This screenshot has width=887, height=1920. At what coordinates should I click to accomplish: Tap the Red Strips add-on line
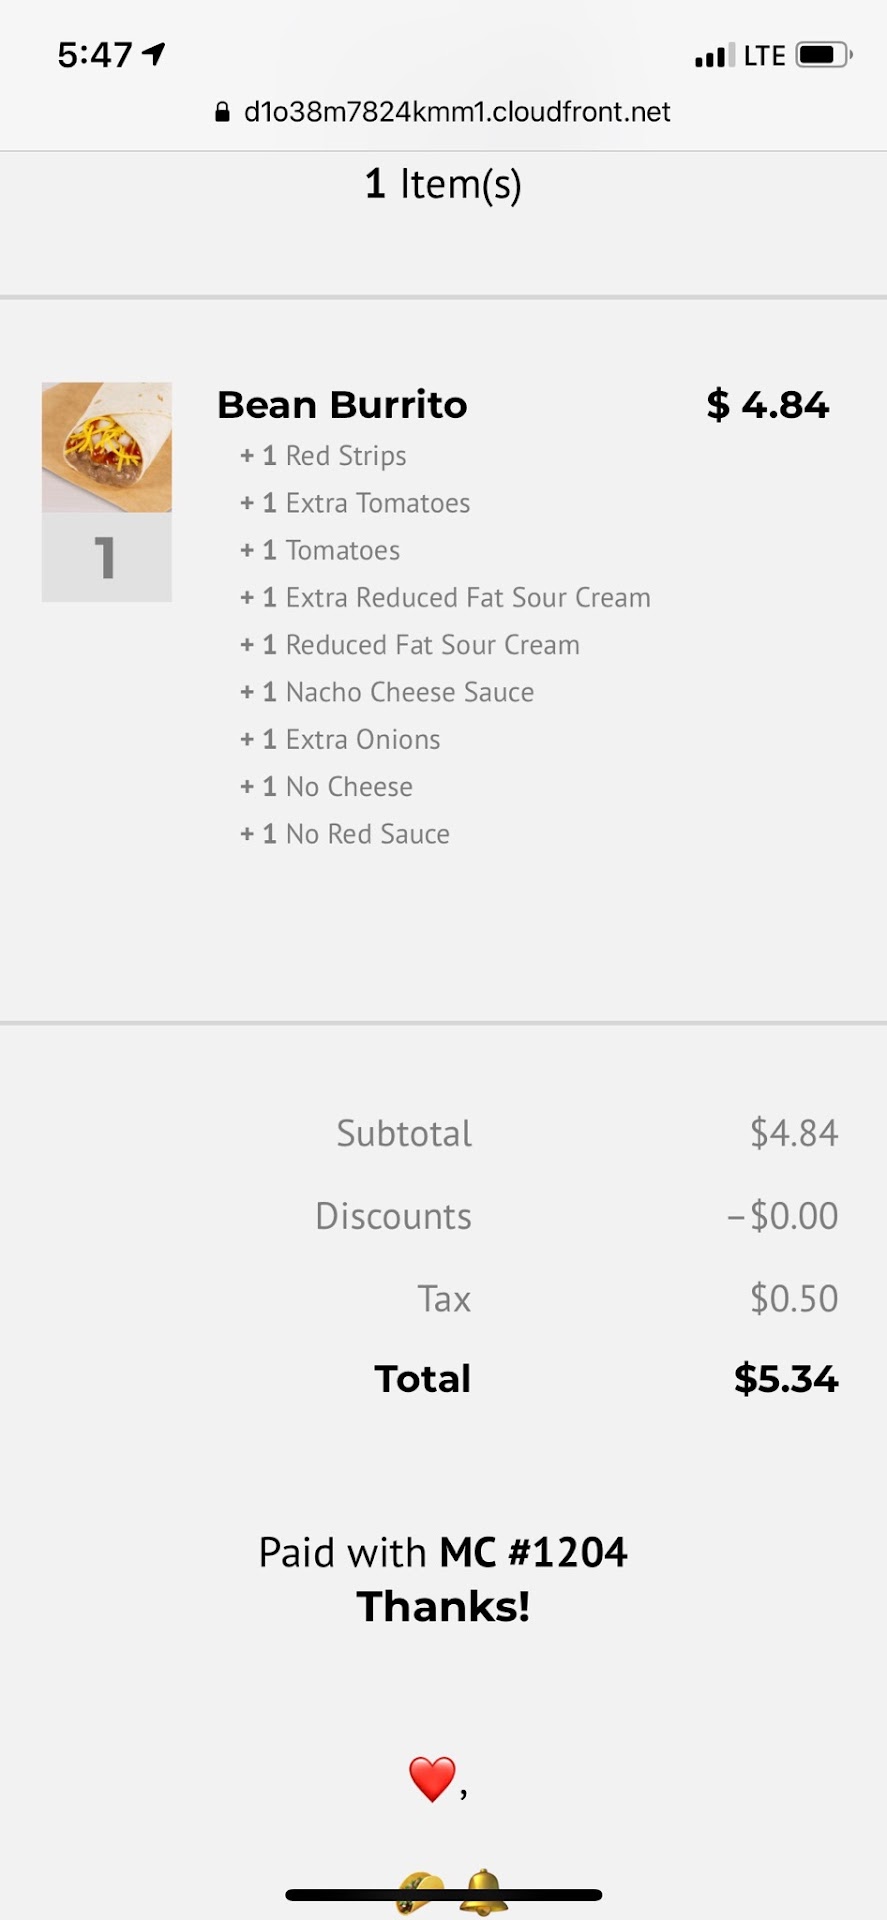[323, 456]
